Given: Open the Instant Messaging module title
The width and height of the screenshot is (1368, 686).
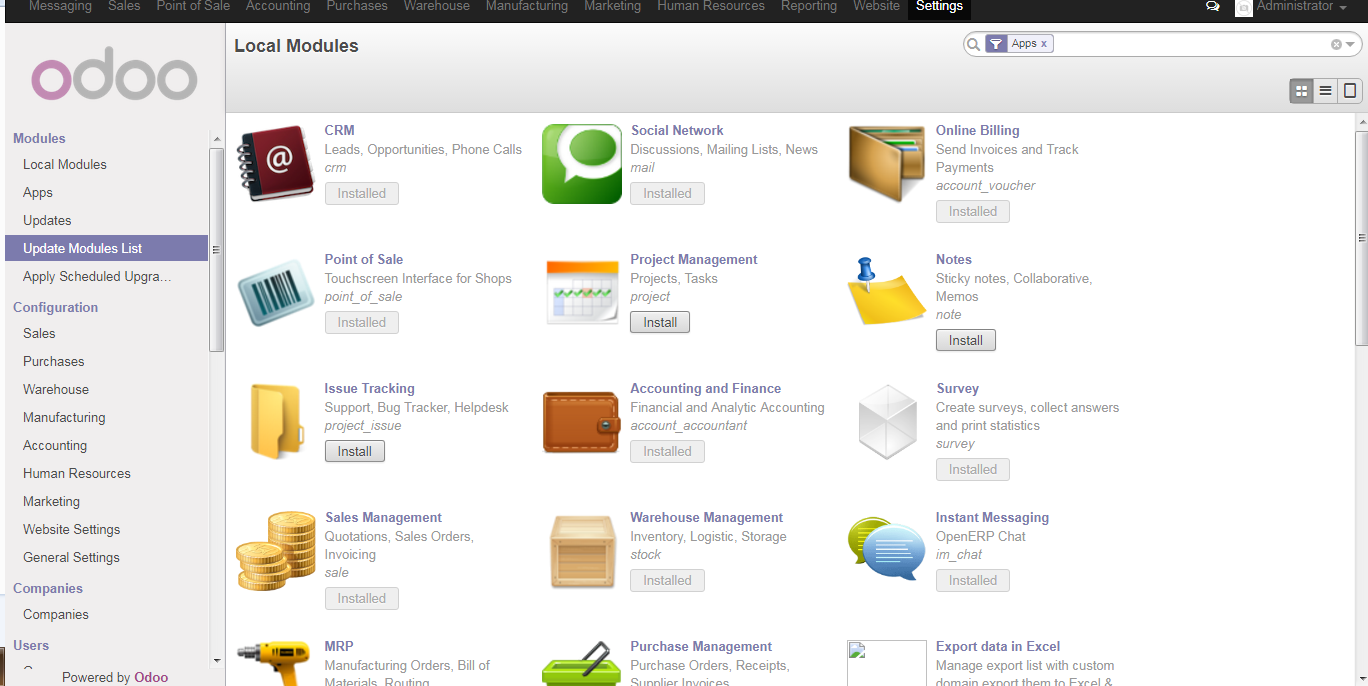Looking at the screenshot, I should 992,517.
